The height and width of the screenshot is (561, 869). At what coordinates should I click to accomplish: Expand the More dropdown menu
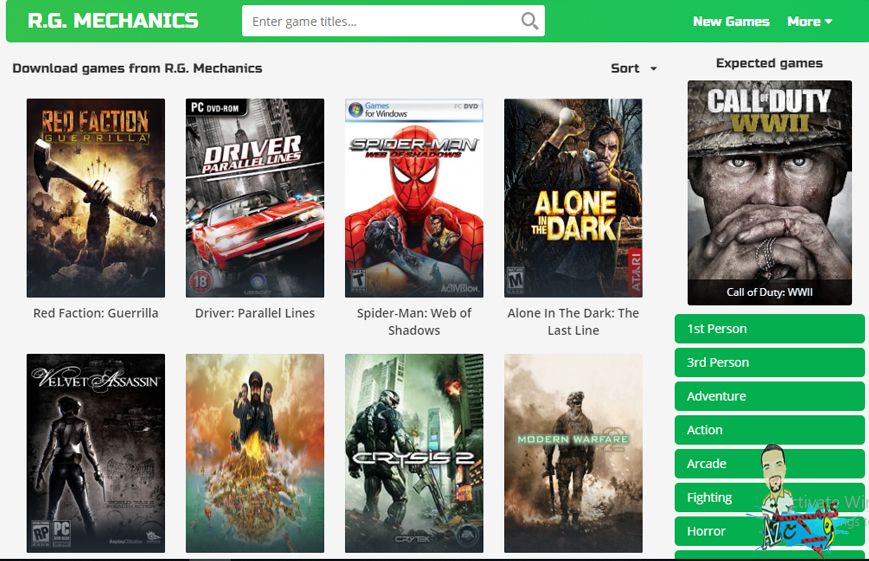click(x=810, y=22)
